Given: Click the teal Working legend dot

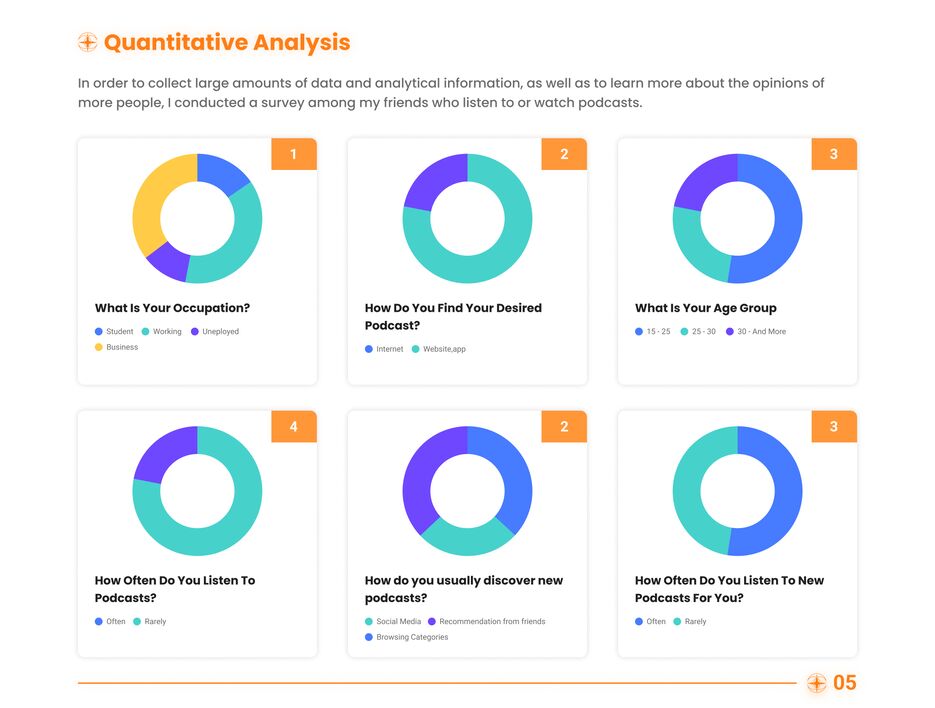Looking at the screenshot, I should pyautogui.click(x=146, y=332).
